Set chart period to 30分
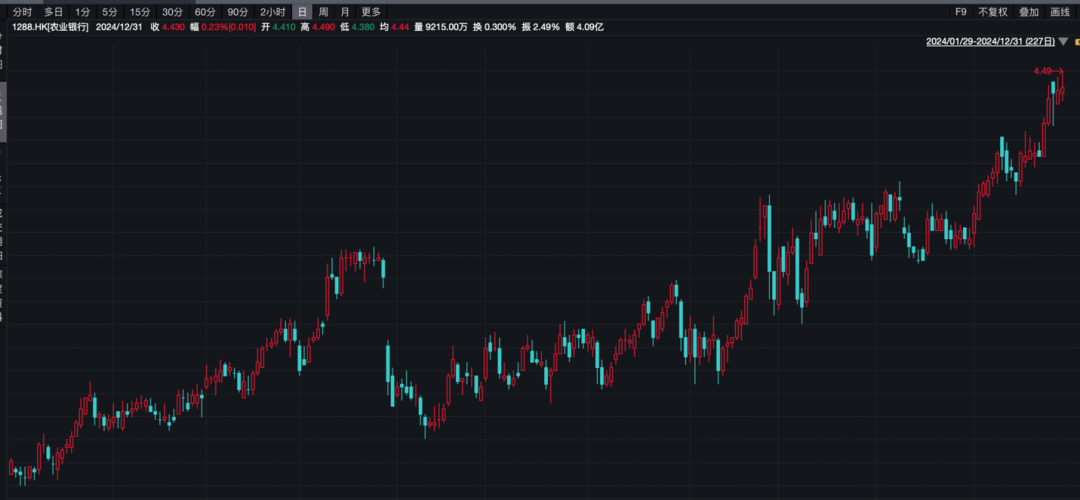1080x500 pixels. pyautogui.click(x=172, y=12)
